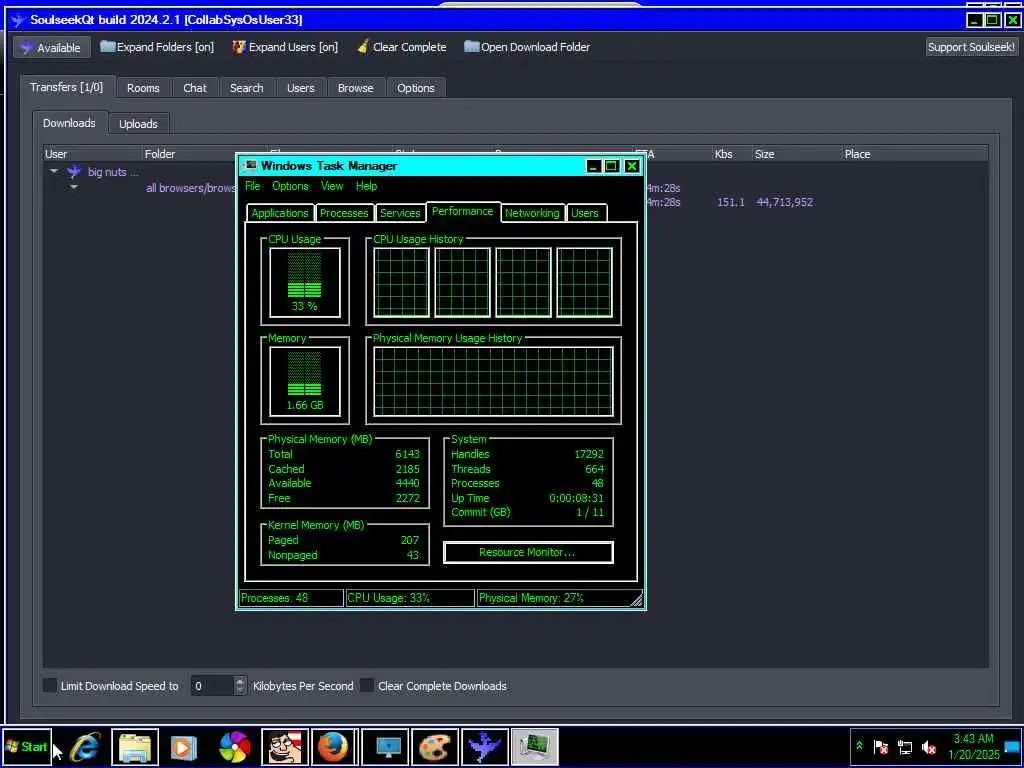Click the Folder column header
Viewport: 1024px width, 768px height.
pyautogui.click(x=205, y=154)
